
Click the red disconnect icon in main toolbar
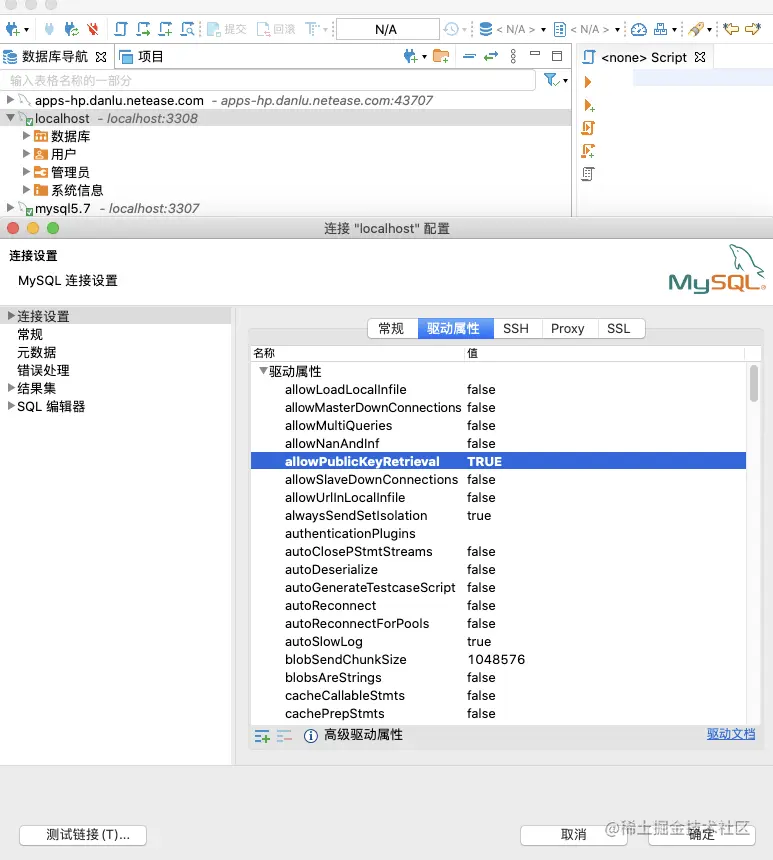pyautogui.click(x=93, y=29)
